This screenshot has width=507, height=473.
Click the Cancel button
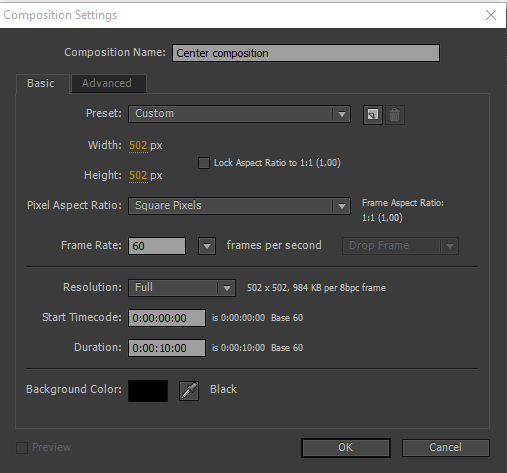pos(446,448)
